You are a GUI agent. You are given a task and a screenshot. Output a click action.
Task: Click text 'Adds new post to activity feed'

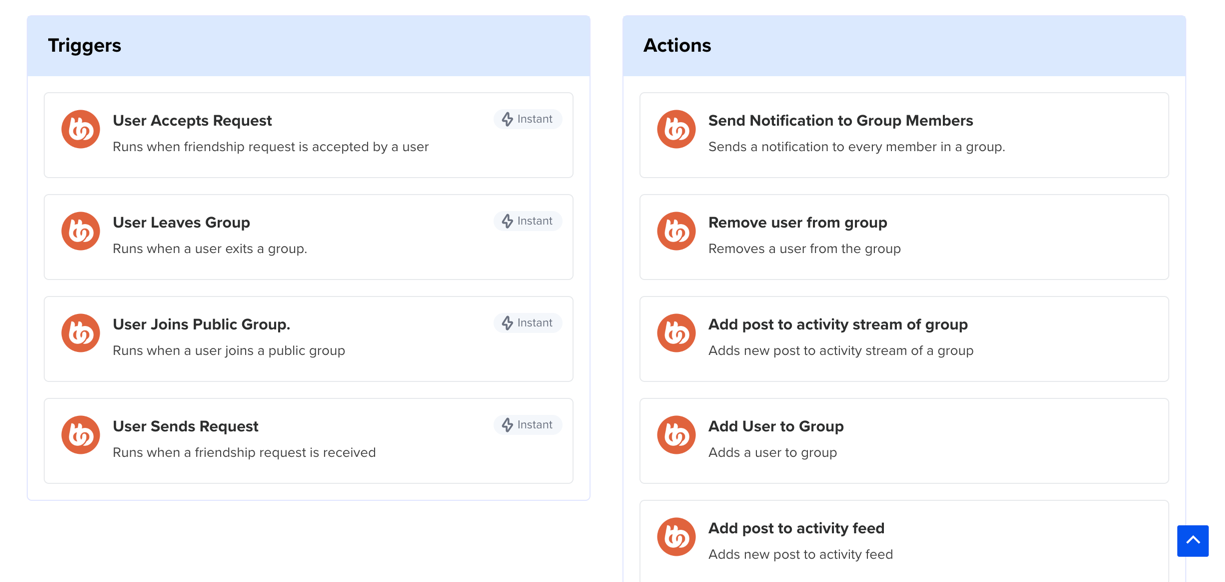pos(800,555)
